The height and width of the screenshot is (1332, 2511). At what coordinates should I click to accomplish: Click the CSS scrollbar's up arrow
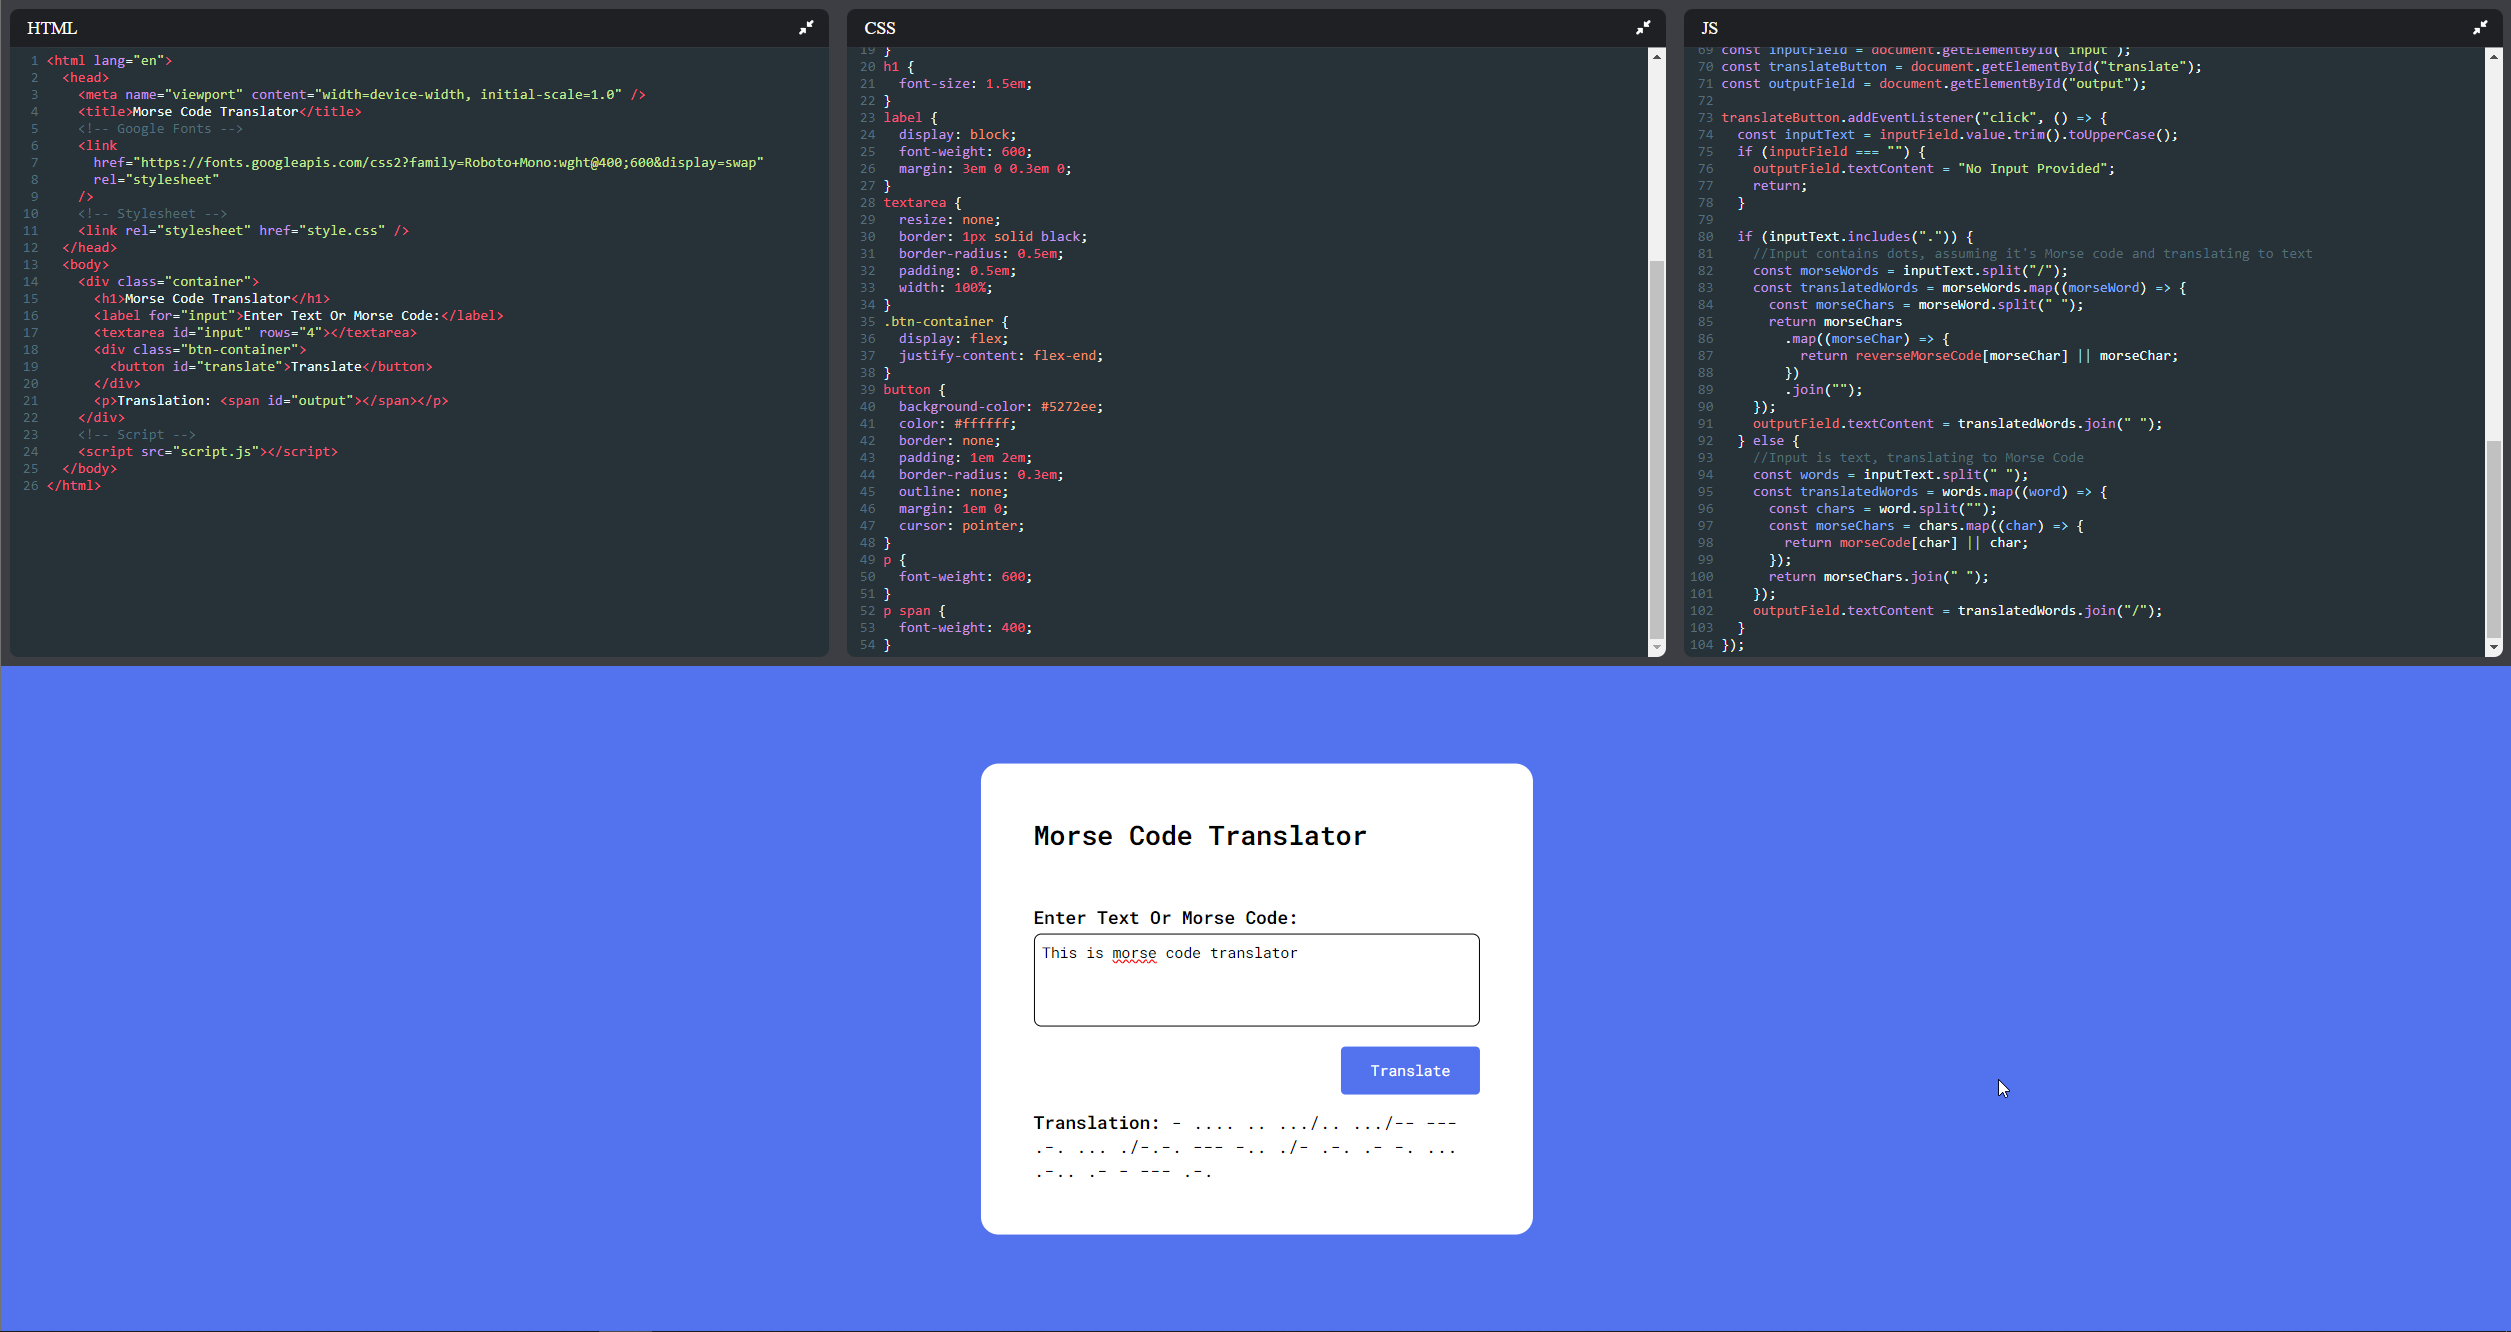pyautogui.click(x=1657, y=57)
